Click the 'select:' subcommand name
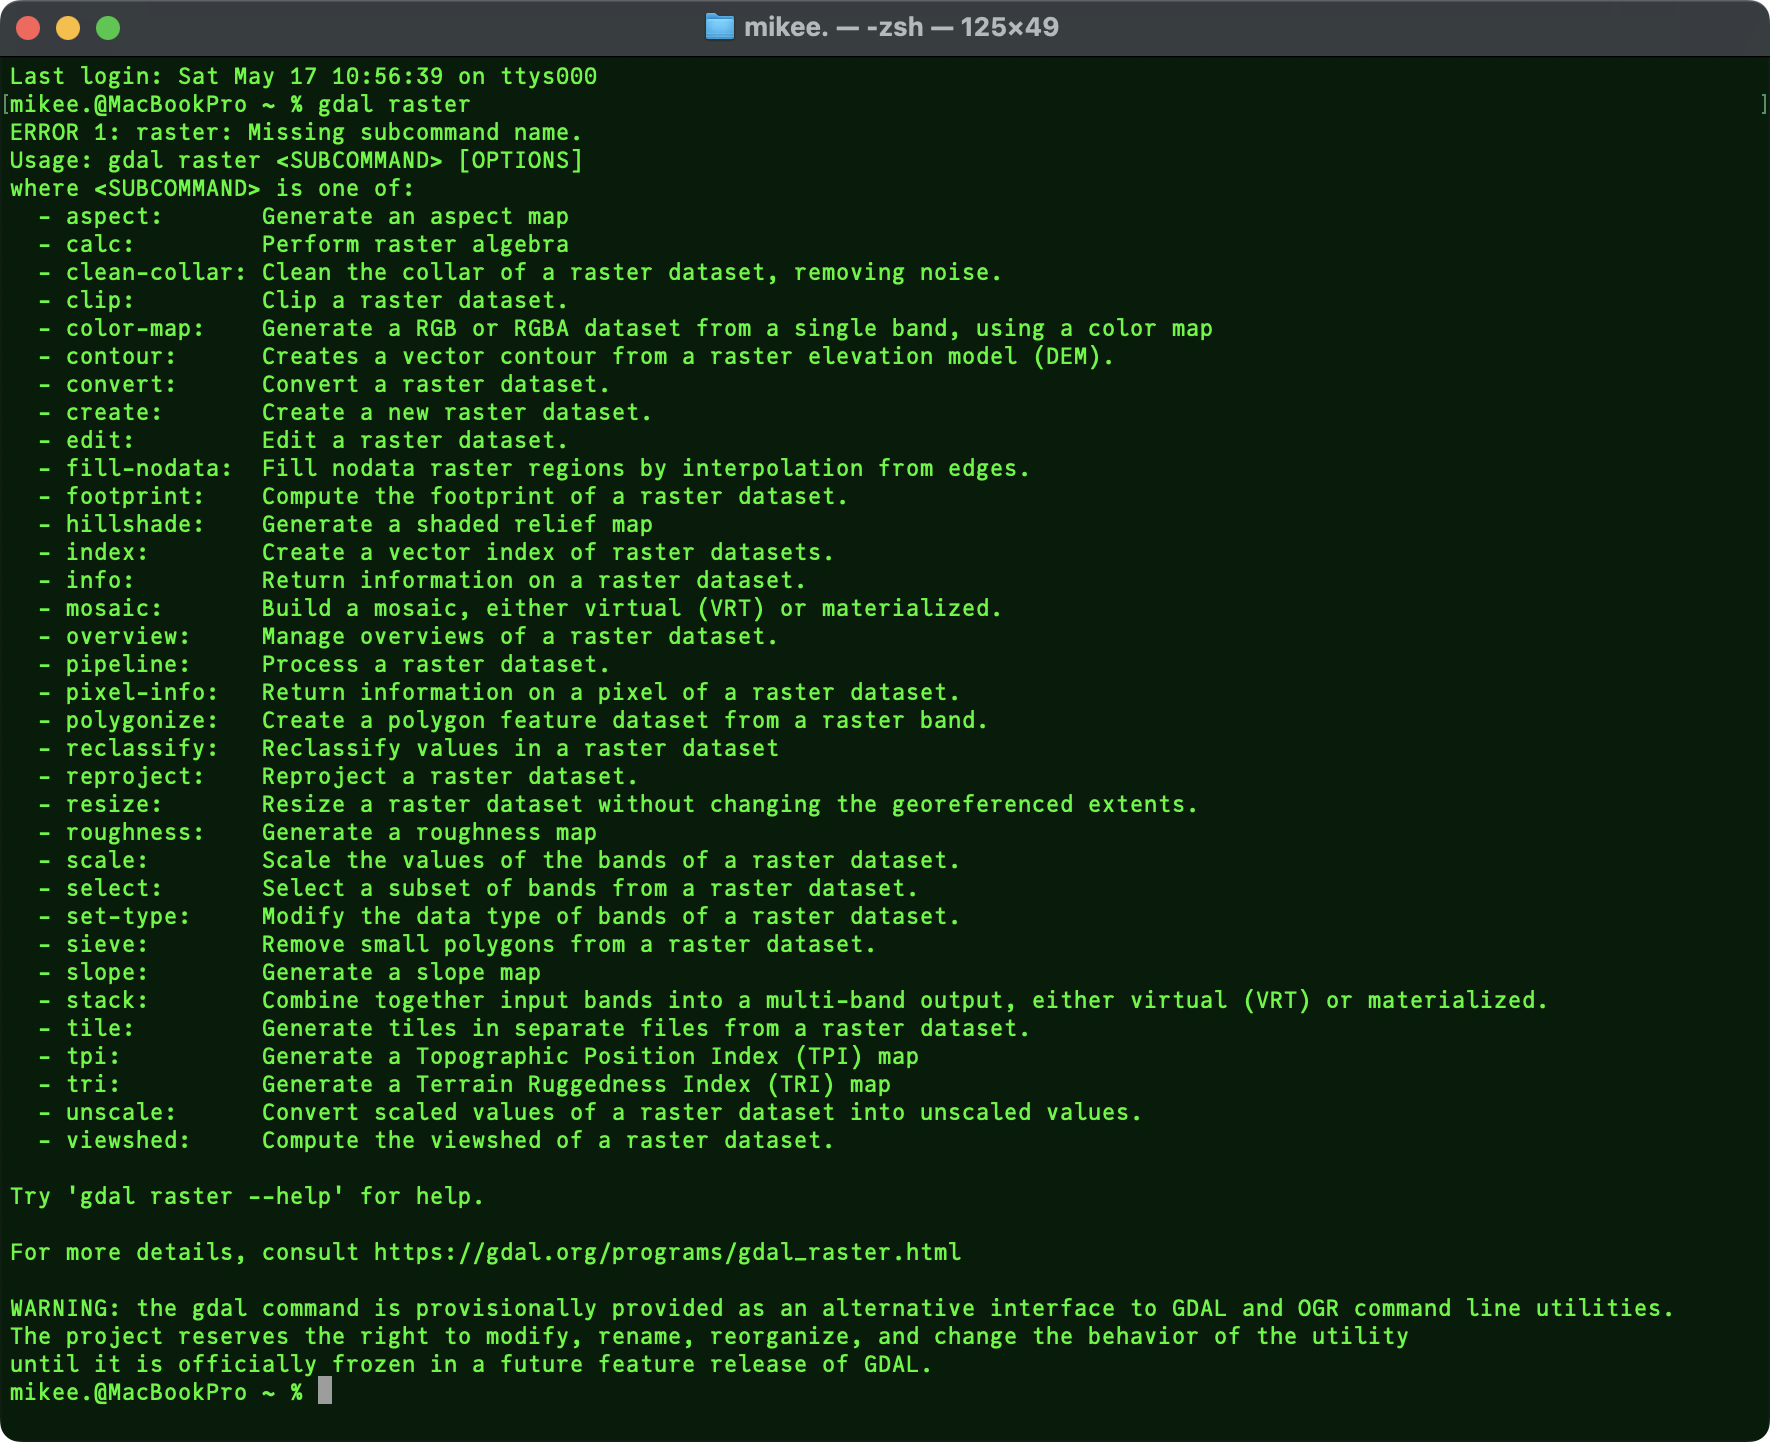Screen dimensions: 1770x1442 pyautogui.click(x=114, y=888)
